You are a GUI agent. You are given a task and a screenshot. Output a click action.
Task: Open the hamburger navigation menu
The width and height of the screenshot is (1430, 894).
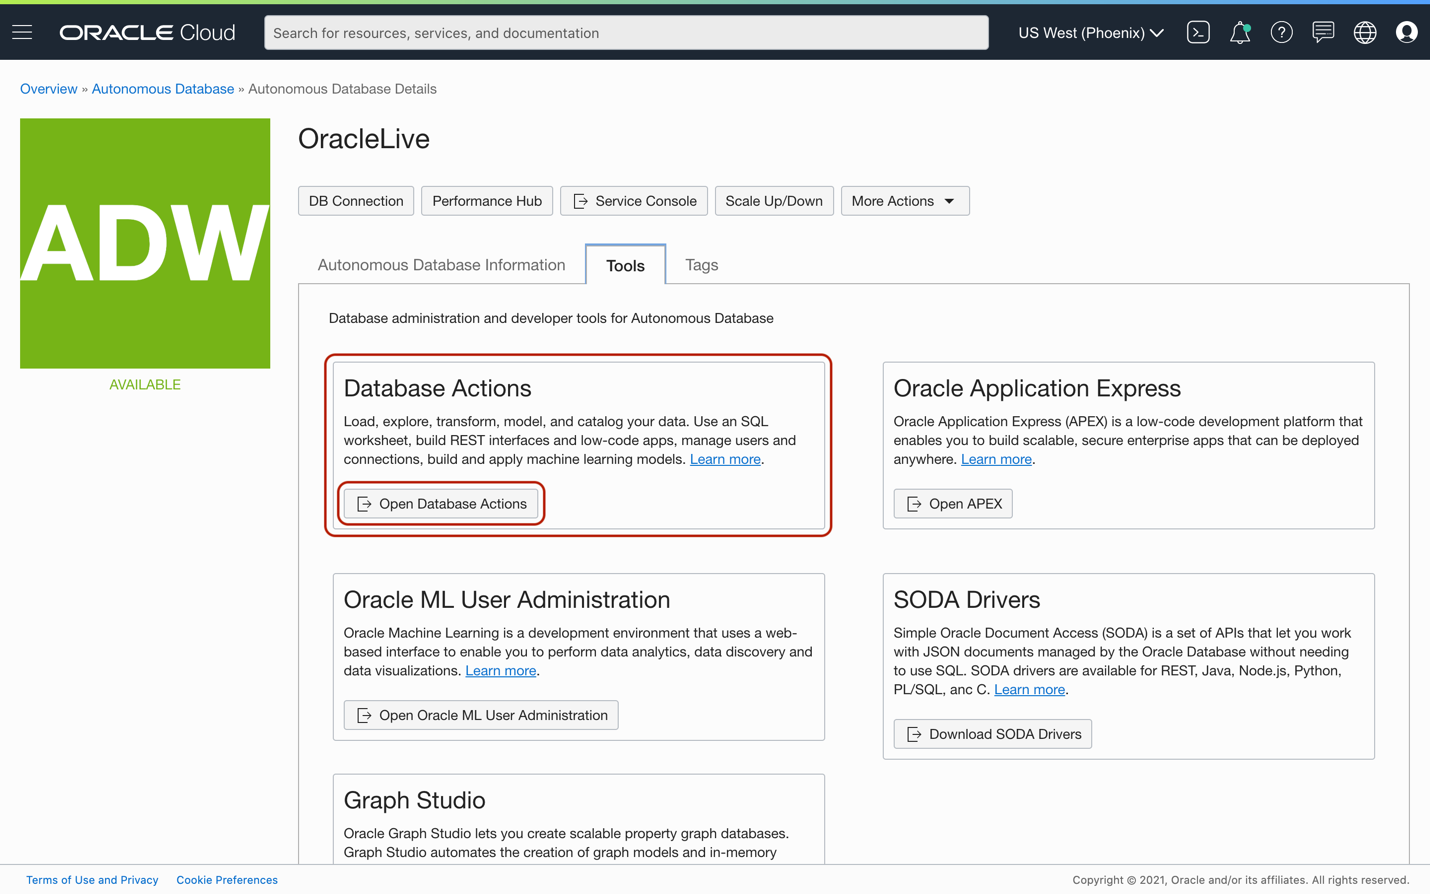coord(22,33)
